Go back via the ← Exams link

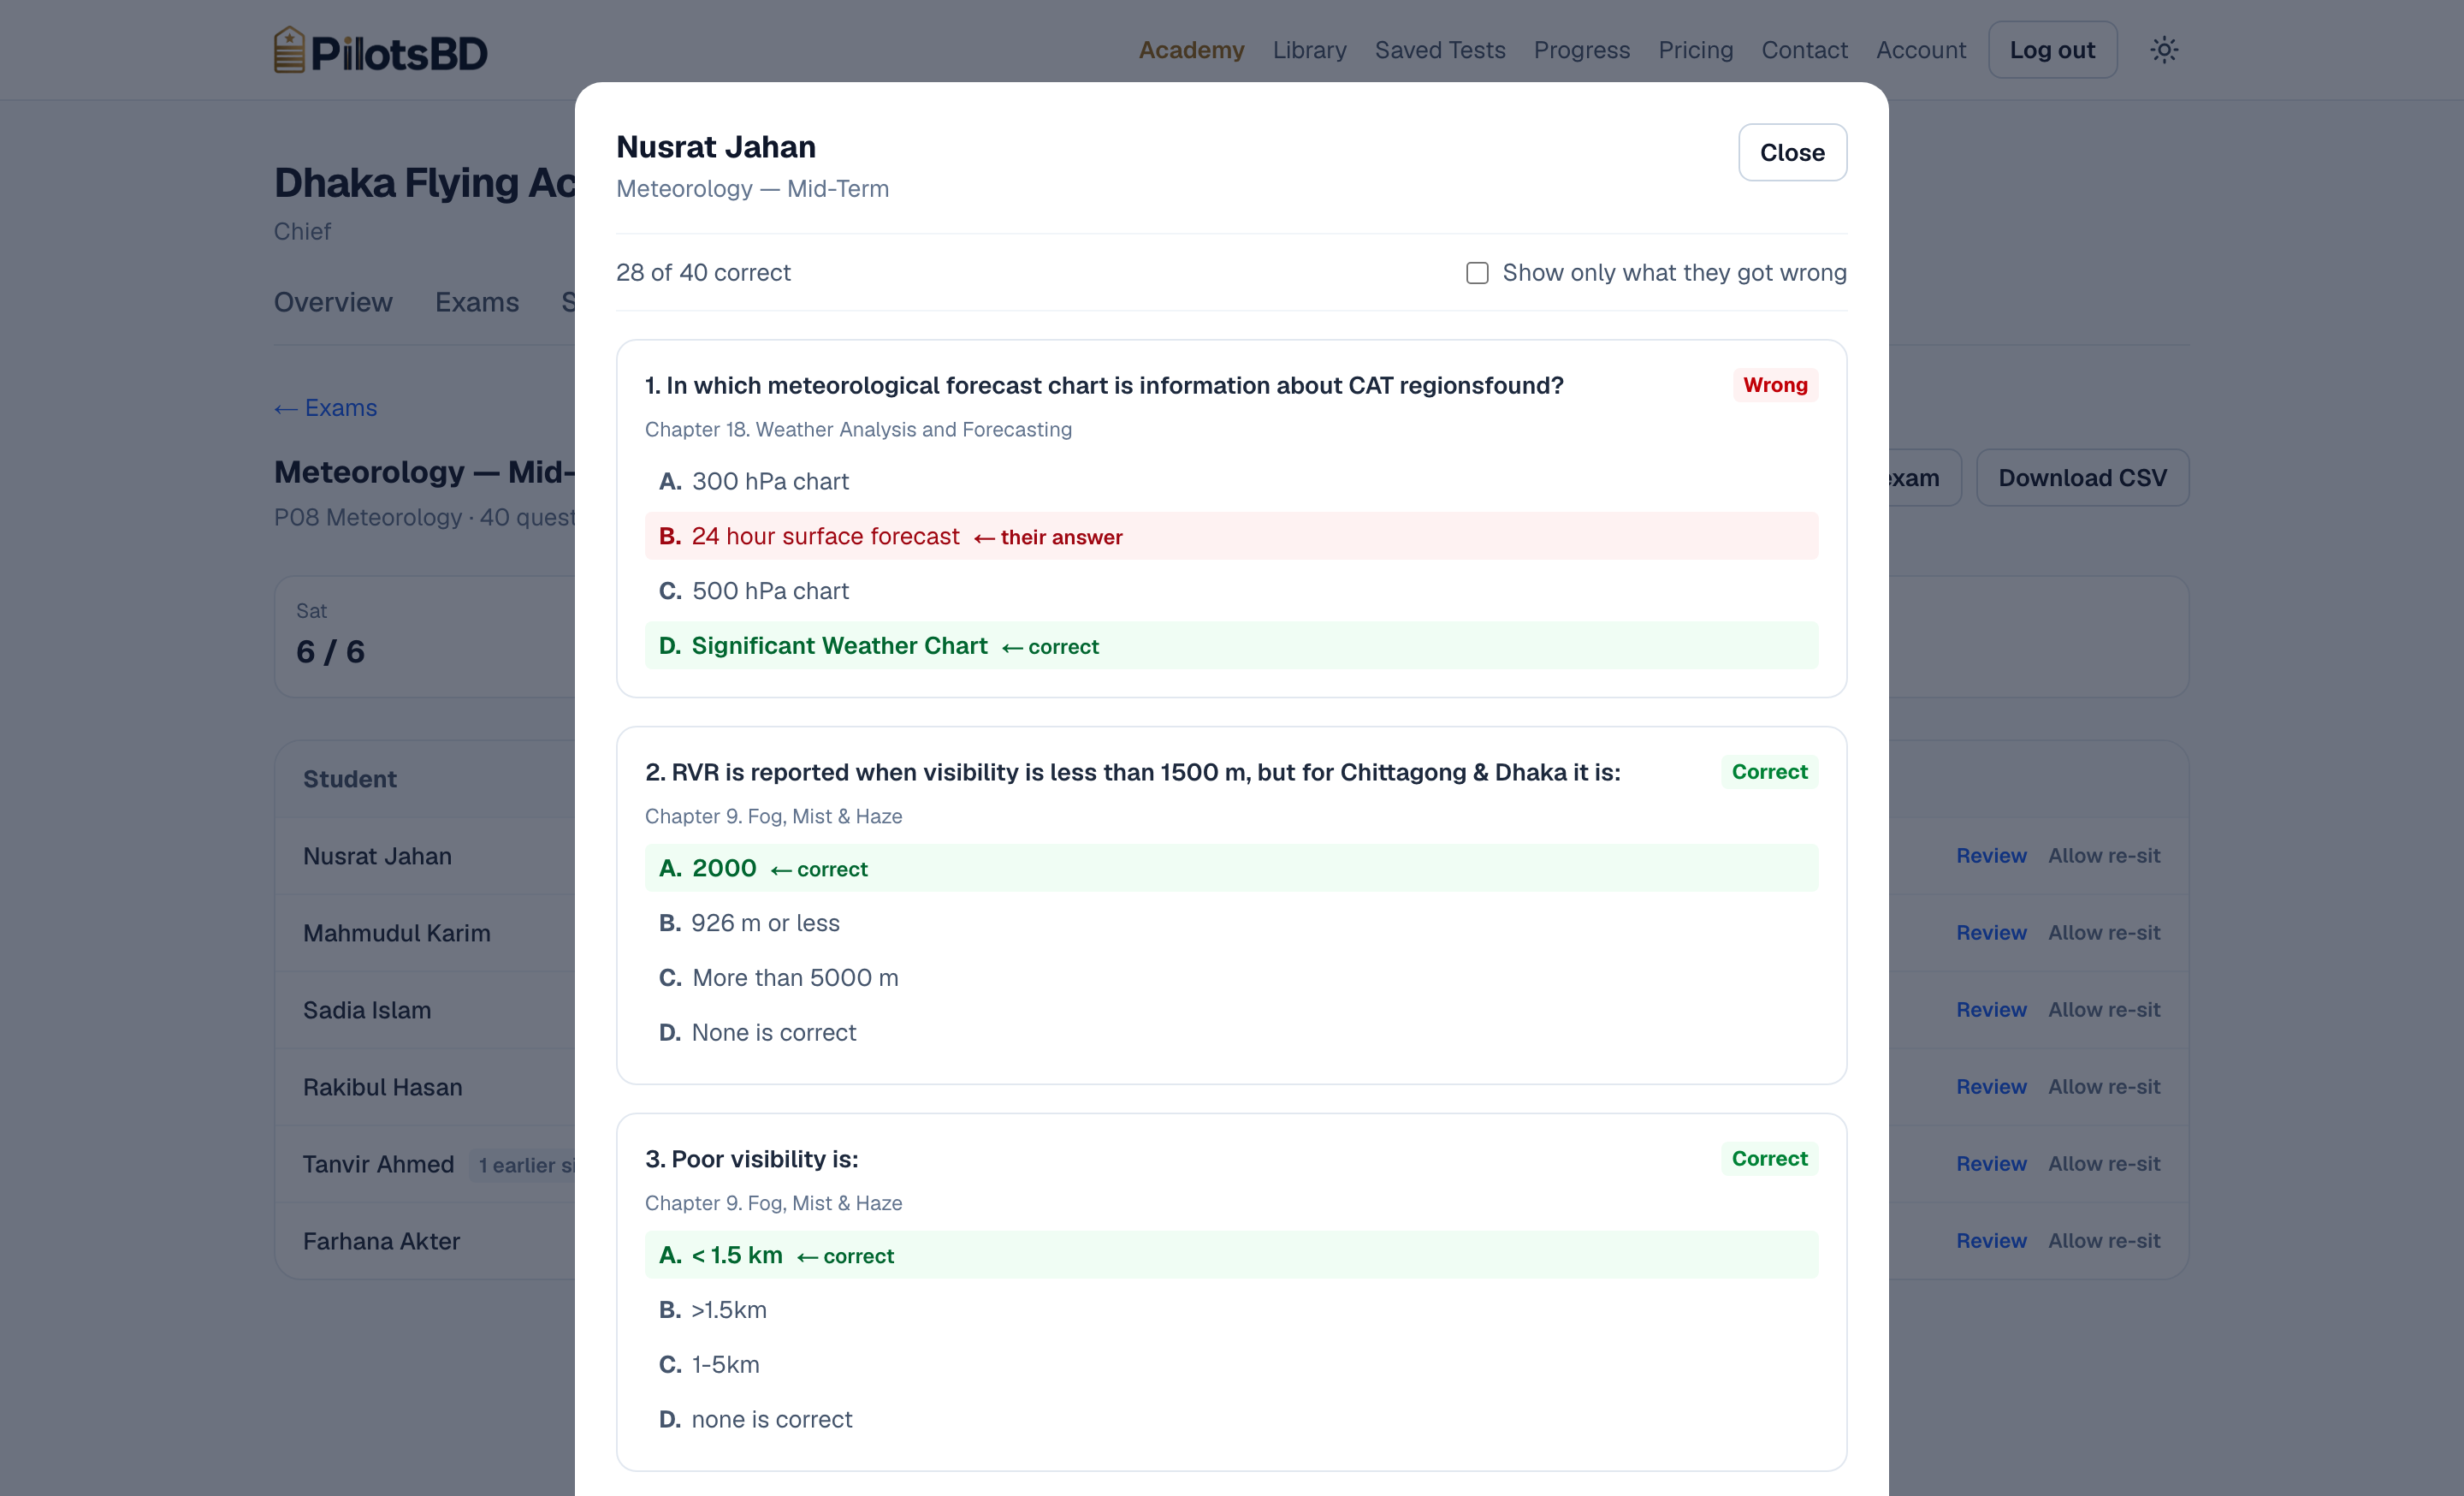click(x=326, y=408)
